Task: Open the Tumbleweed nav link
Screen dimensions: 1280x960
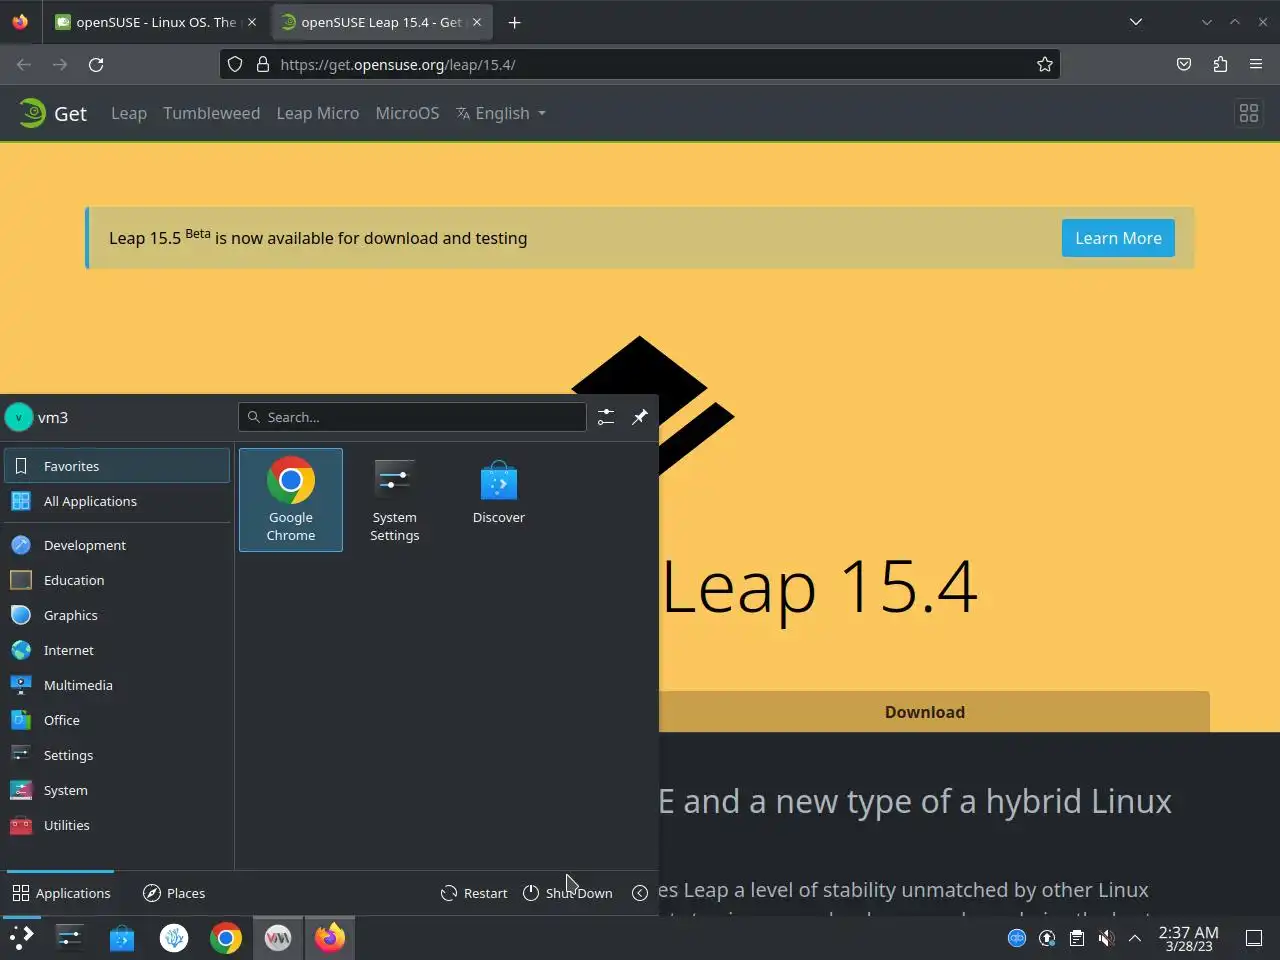Action: [212, 113]
